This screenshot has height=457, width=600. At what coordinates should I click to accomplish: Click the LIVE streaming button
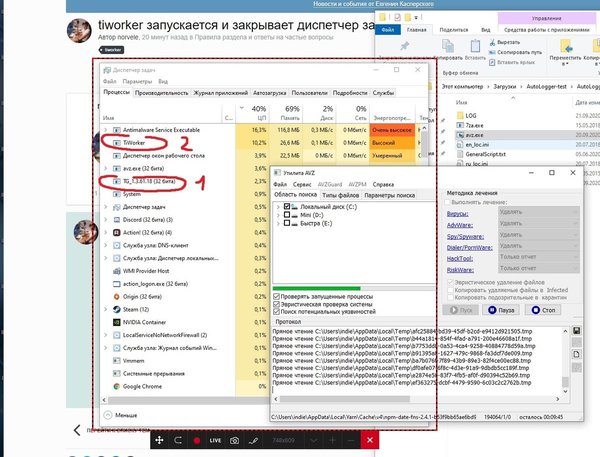tap(215, 441)
